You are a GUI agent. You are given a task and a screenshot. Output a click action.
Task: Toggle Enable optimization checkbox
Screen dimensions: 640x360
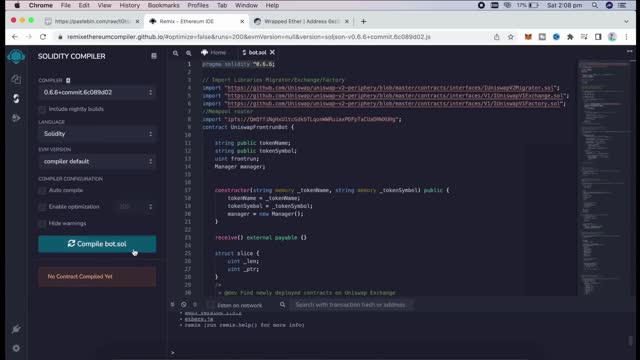42,207
